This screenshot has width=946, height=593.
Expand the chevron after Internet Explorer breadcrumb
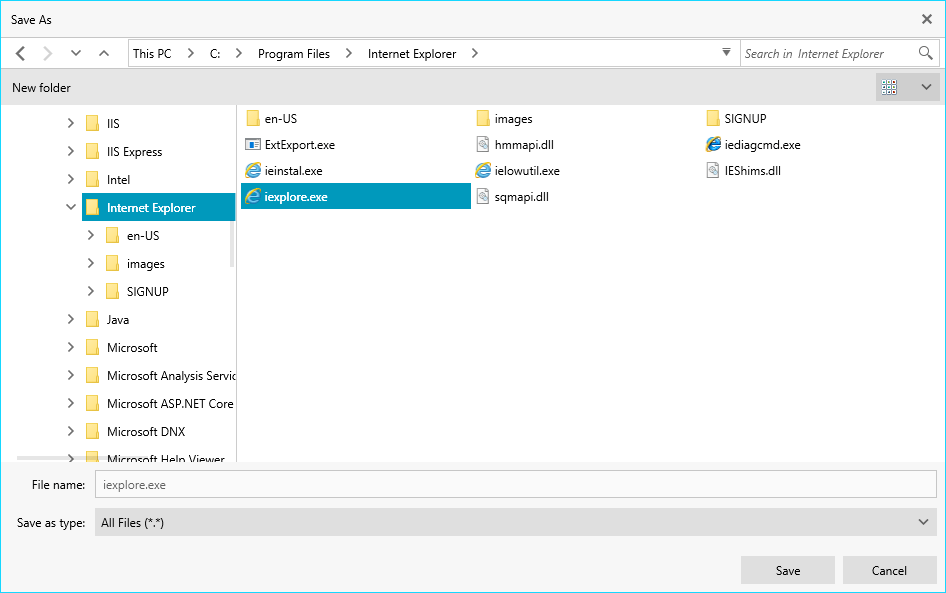(475, 53)
